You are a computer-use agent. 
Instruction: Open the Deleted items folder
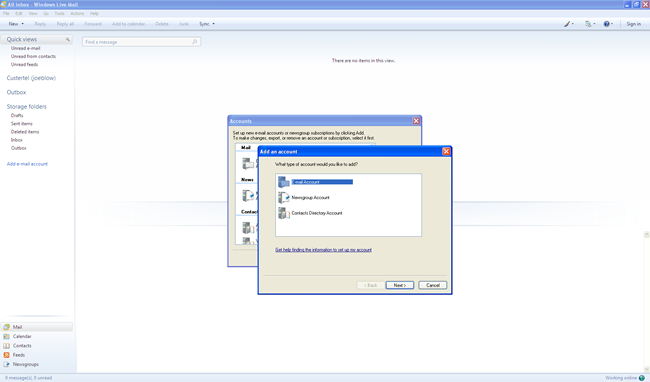point(25,132)
